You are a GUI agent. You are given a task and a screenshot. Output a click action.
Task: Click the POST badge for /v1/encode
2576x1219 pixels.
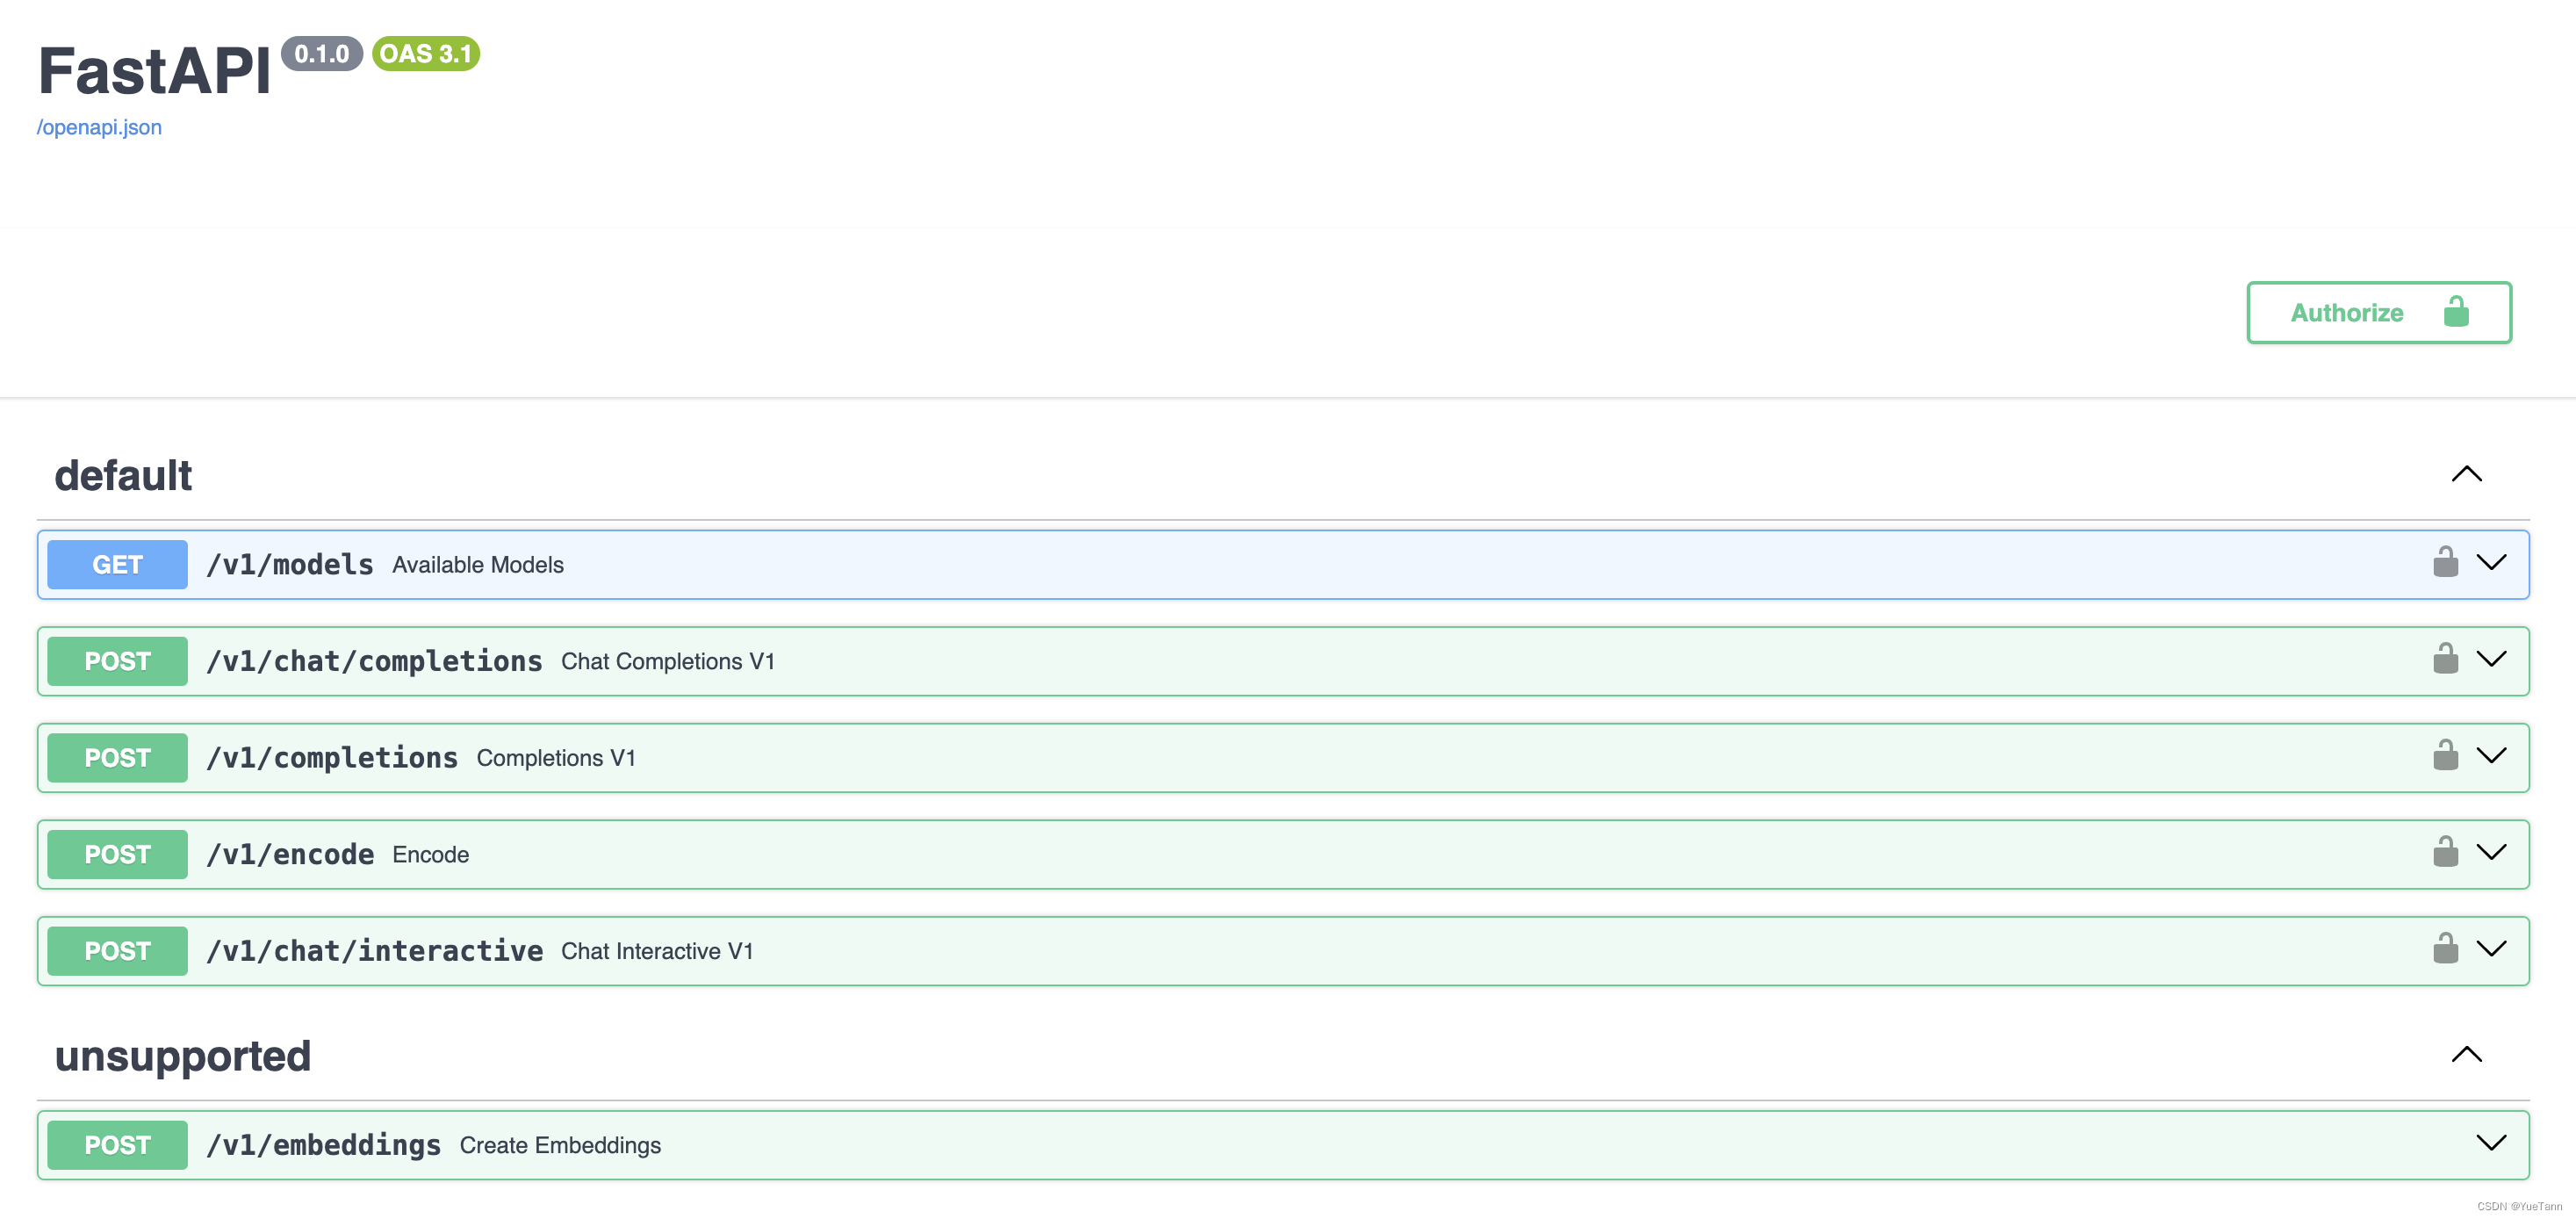pyautogui.click(x=117, y=855)
